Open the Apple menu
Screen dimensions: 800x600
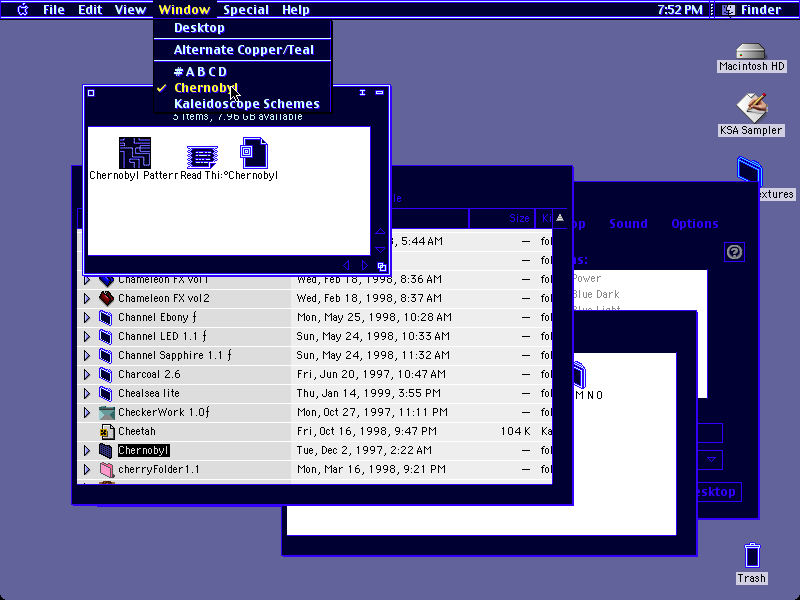[23, 10]
